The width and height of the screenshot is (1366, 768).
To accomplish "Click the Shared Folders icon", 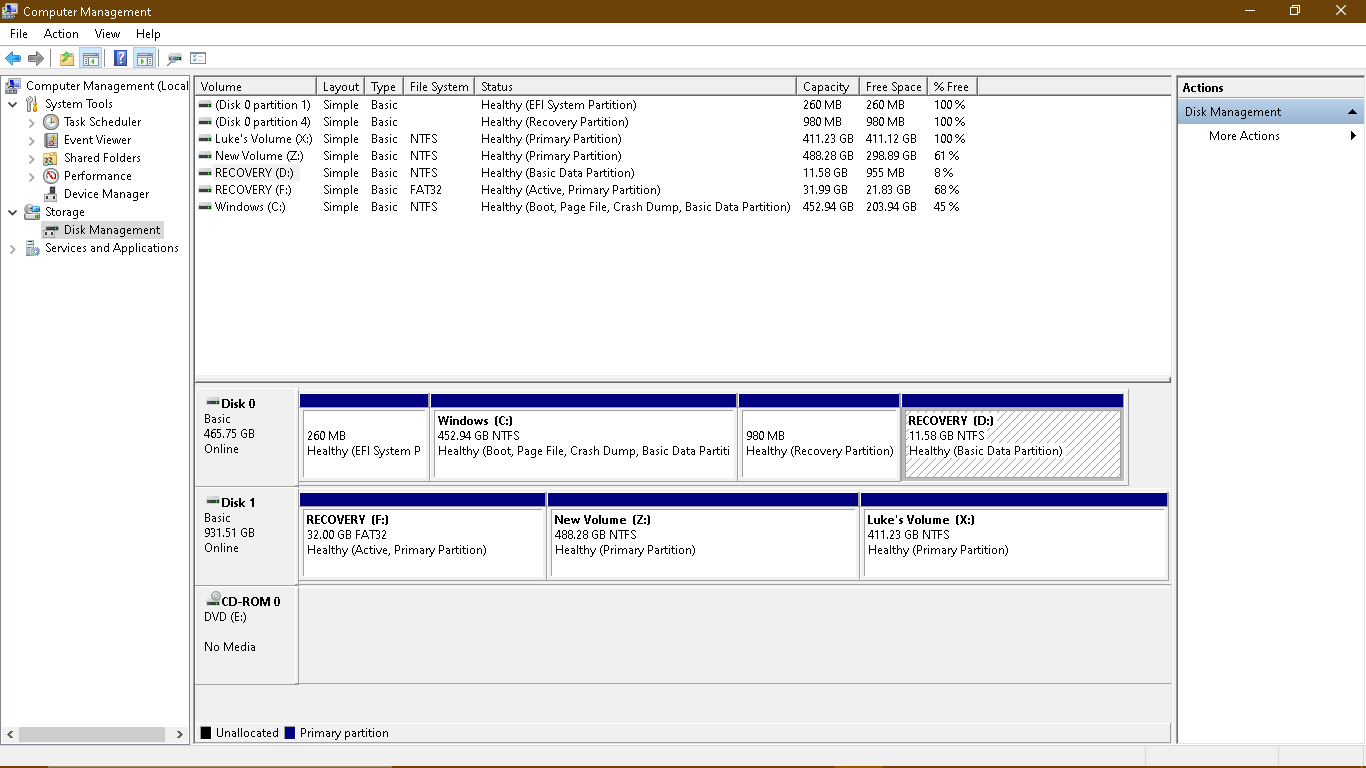I will point(51,158).
